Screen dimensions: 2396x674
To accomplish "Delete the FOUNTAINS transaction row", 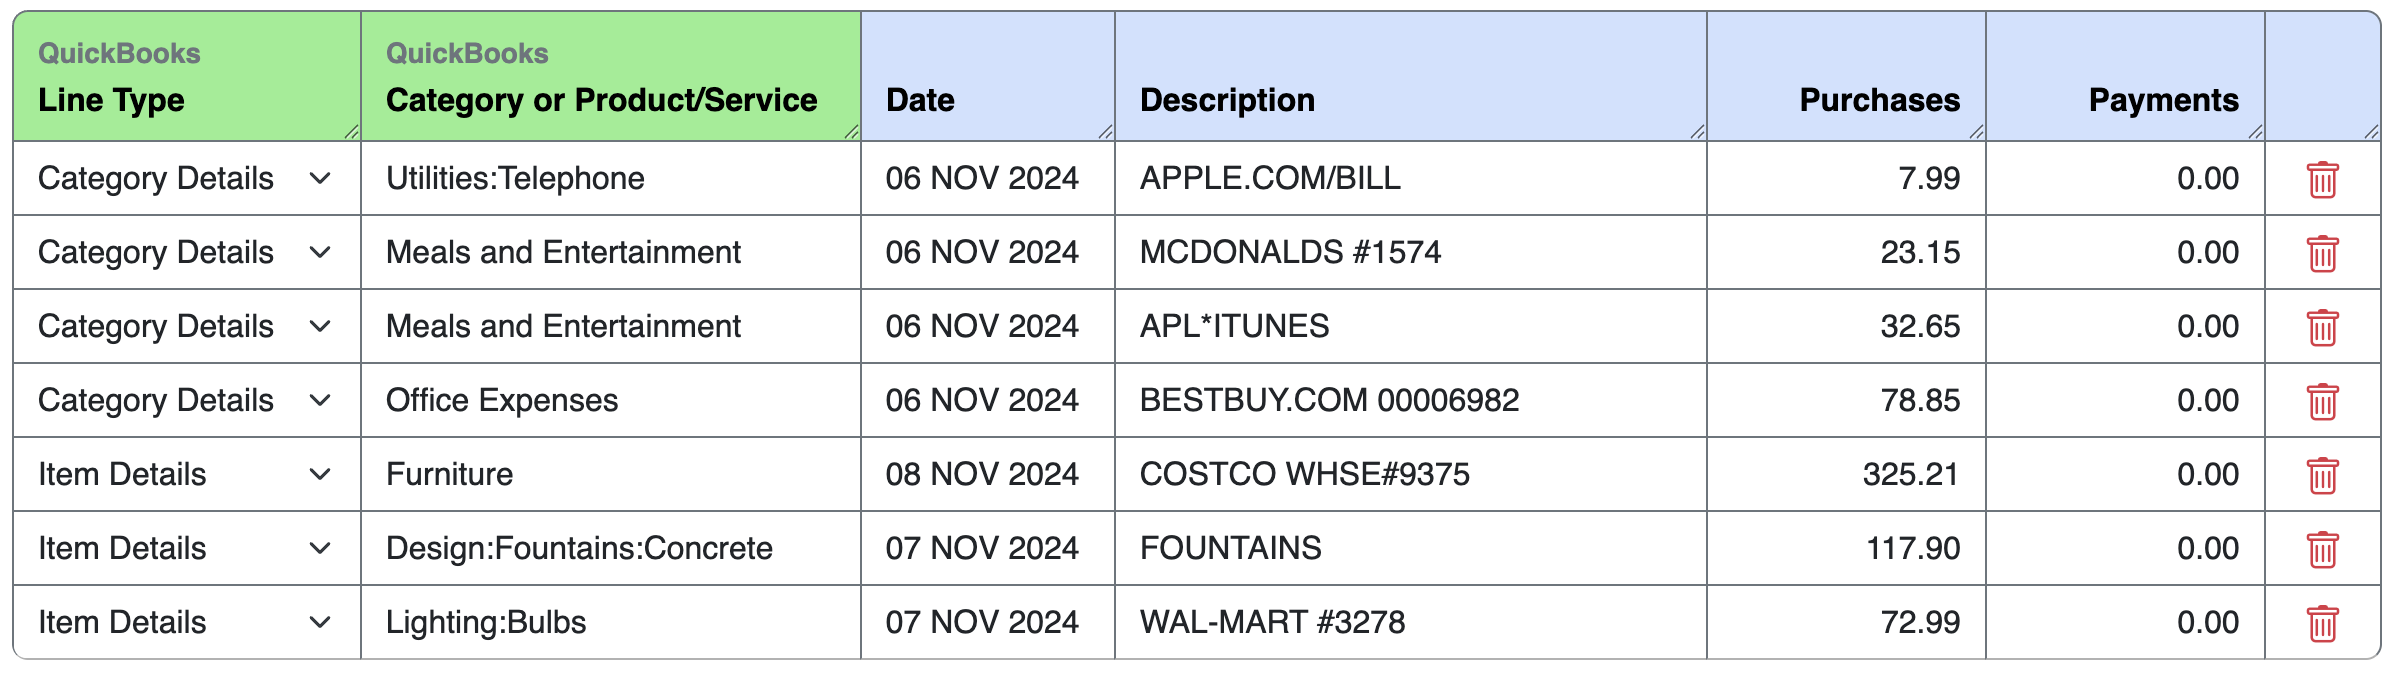I will (x=2322, y=550).
